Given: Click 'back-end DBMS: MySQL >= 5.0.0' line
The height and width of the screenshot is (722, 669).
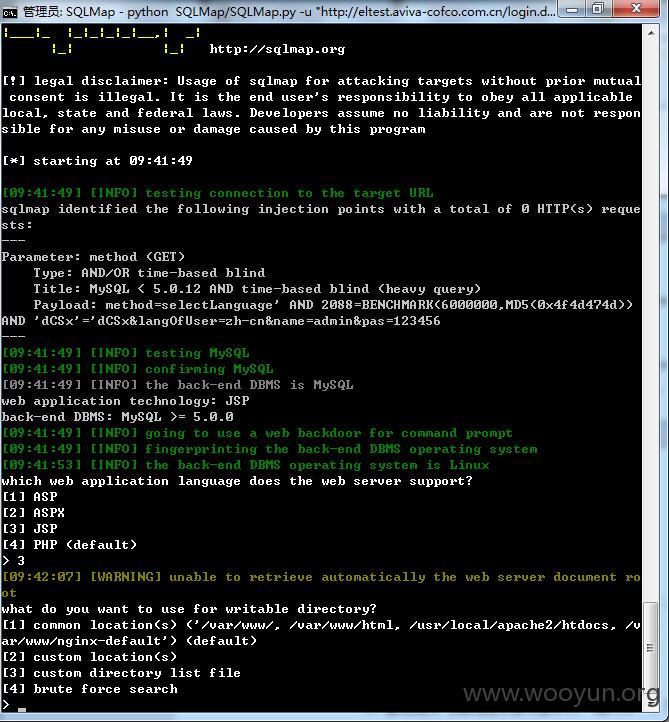Looking at the screenshot, I should coord(117,417).
